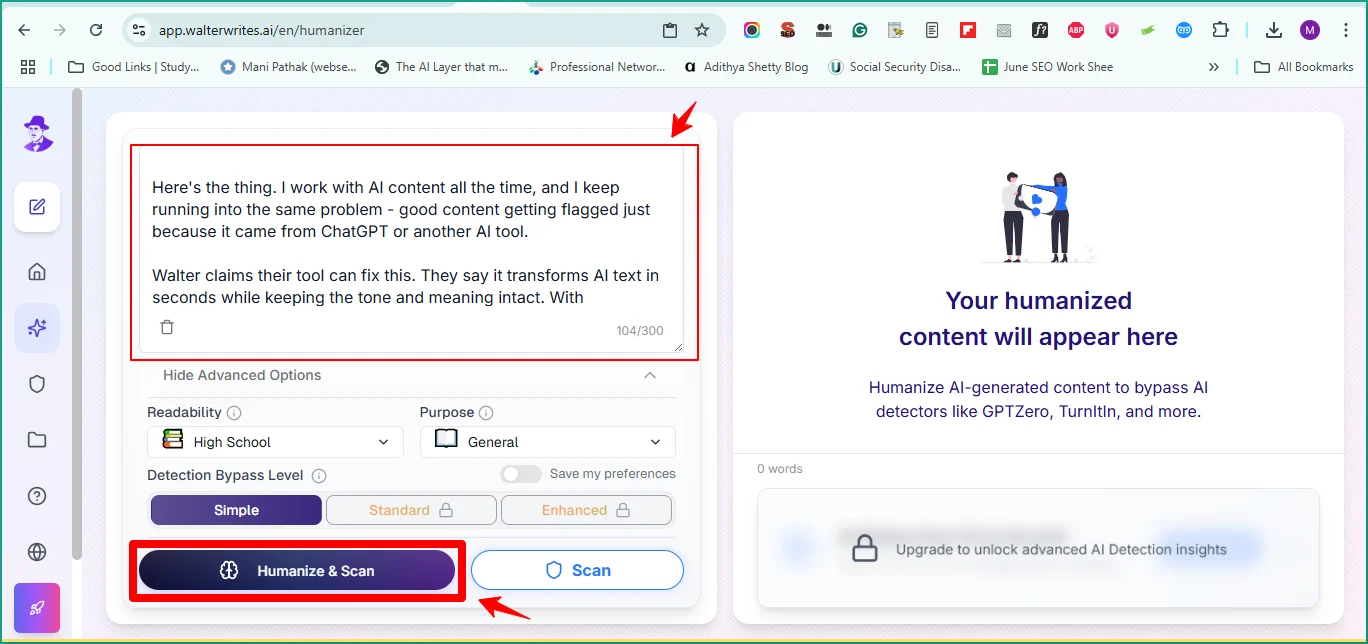Open the Readability dropdown set to High School
1368x644 pixels.
[x=274, y=441]
